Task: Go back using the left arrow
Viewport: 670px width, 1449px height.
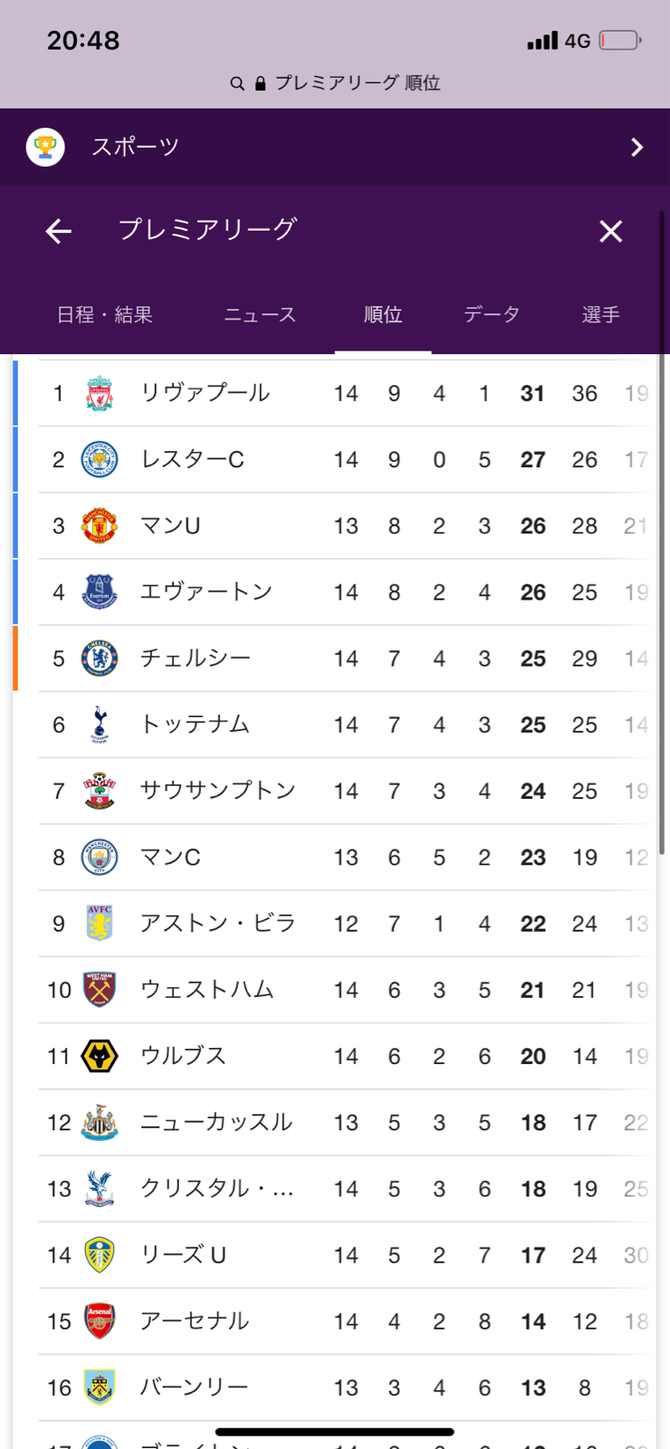Action: [x=59, y=232]
